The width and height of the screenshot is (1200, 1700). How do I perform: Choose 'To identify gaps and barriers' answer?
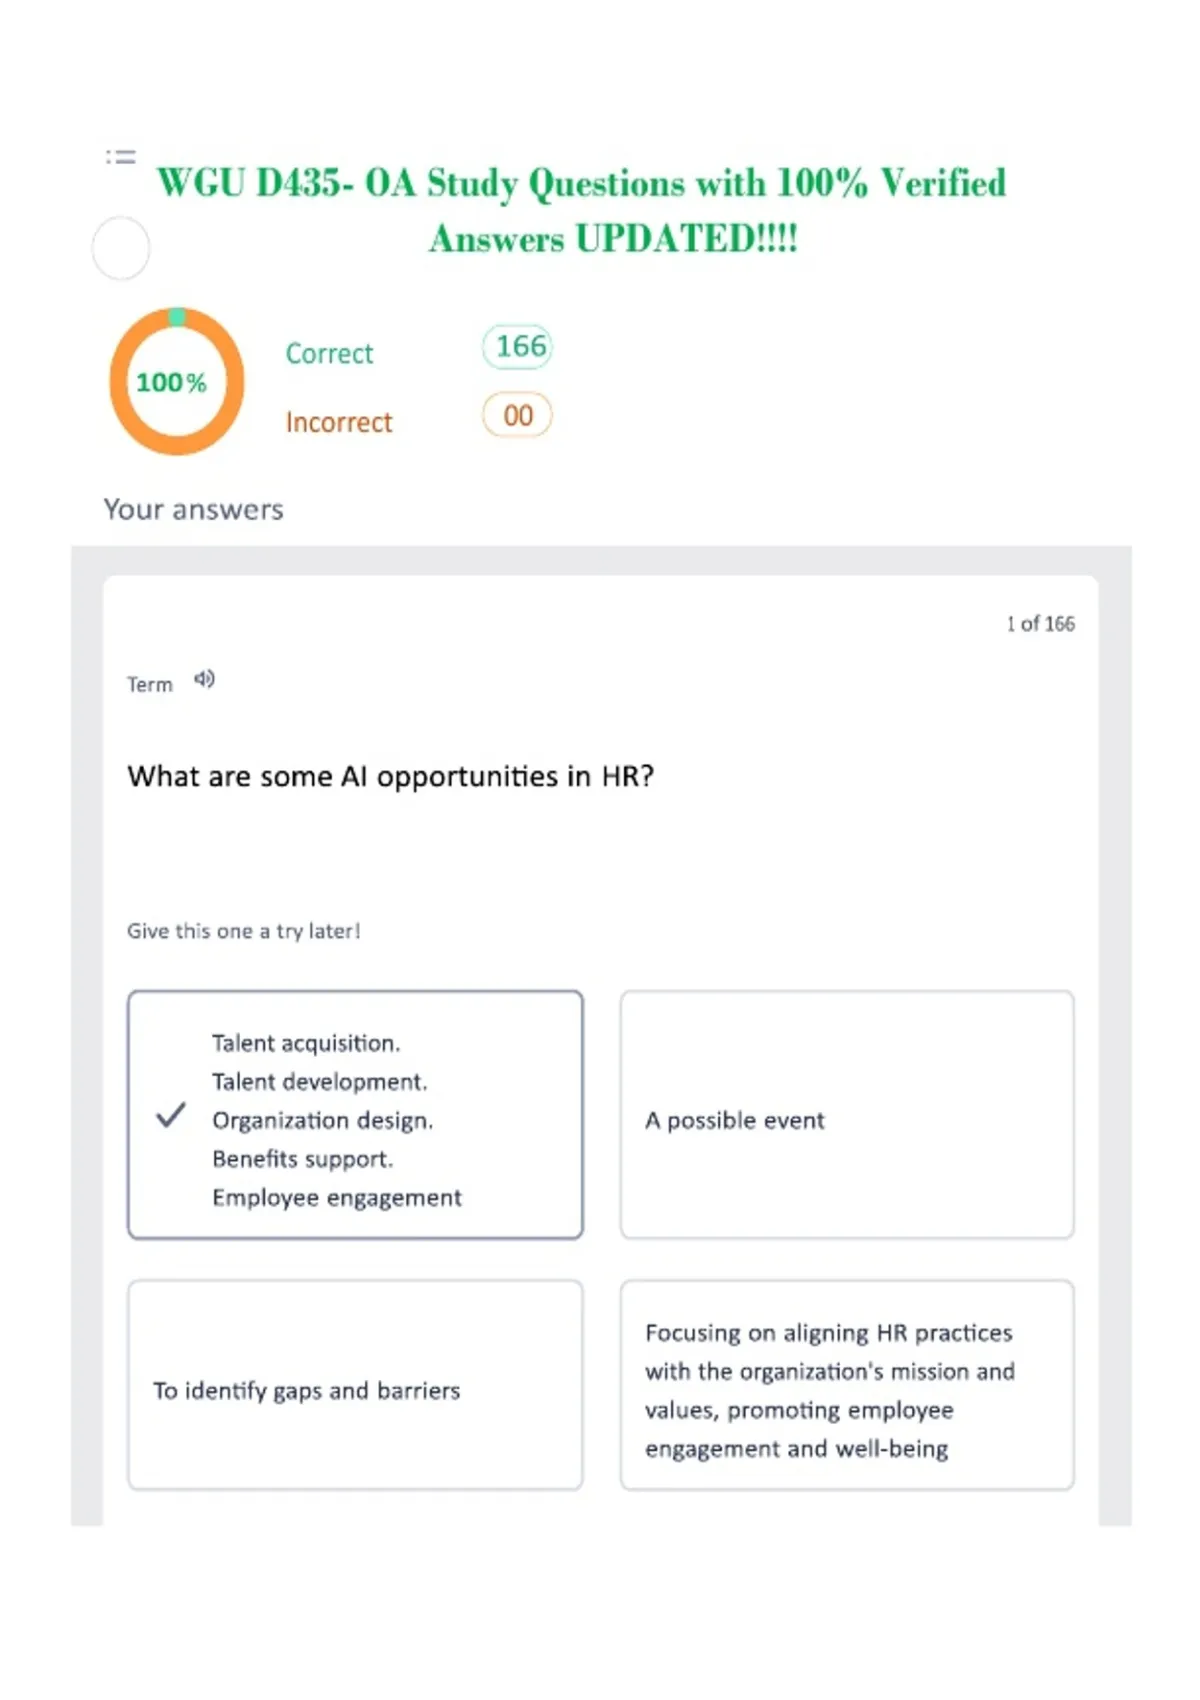355,1385
